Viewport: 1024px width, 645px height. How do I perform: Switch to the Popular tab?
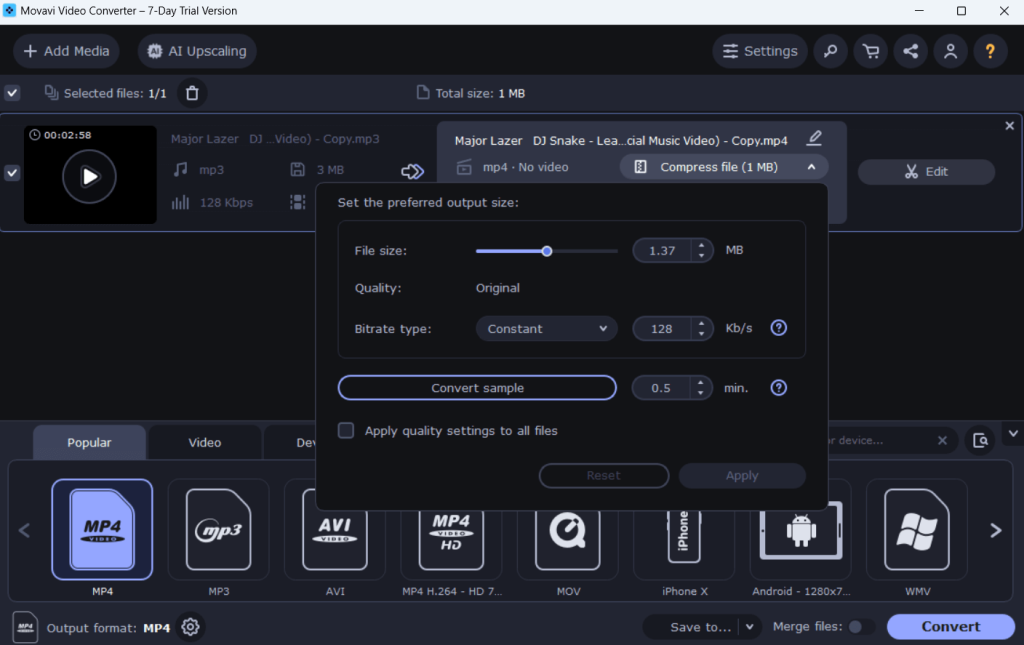(x=89, y=442)
